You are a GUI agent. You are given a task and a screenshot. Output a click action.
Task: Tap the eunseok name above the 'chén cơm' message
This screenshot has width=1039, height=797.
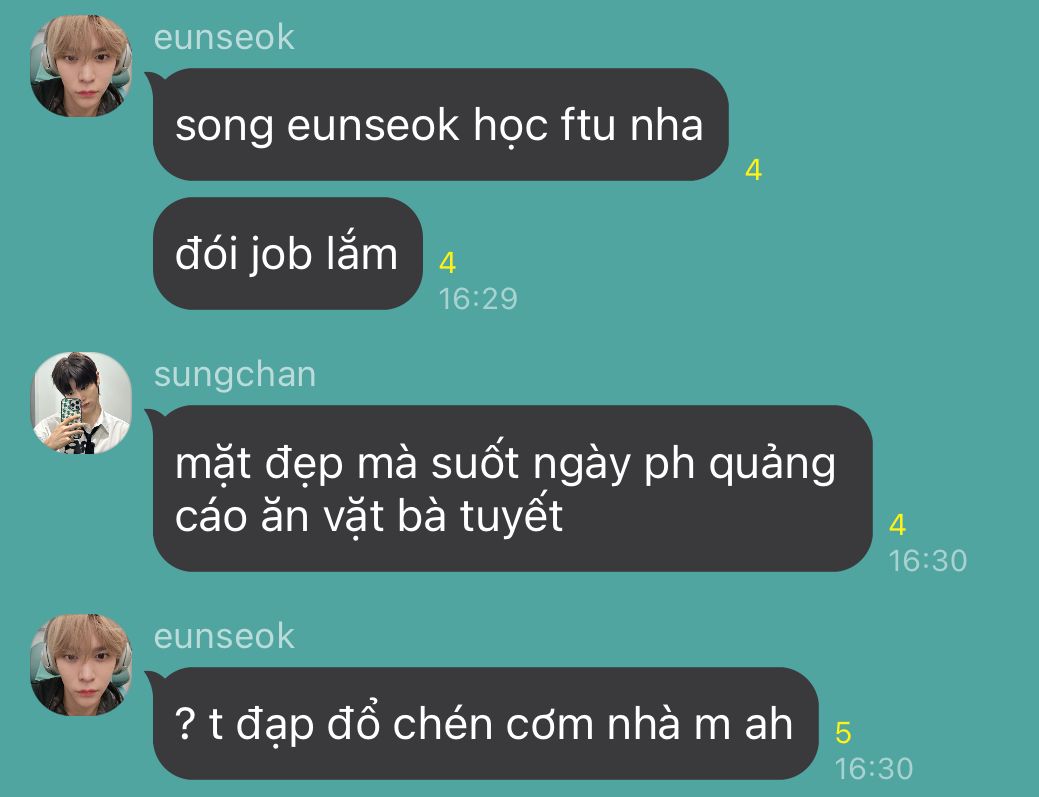tap(224, 636)
